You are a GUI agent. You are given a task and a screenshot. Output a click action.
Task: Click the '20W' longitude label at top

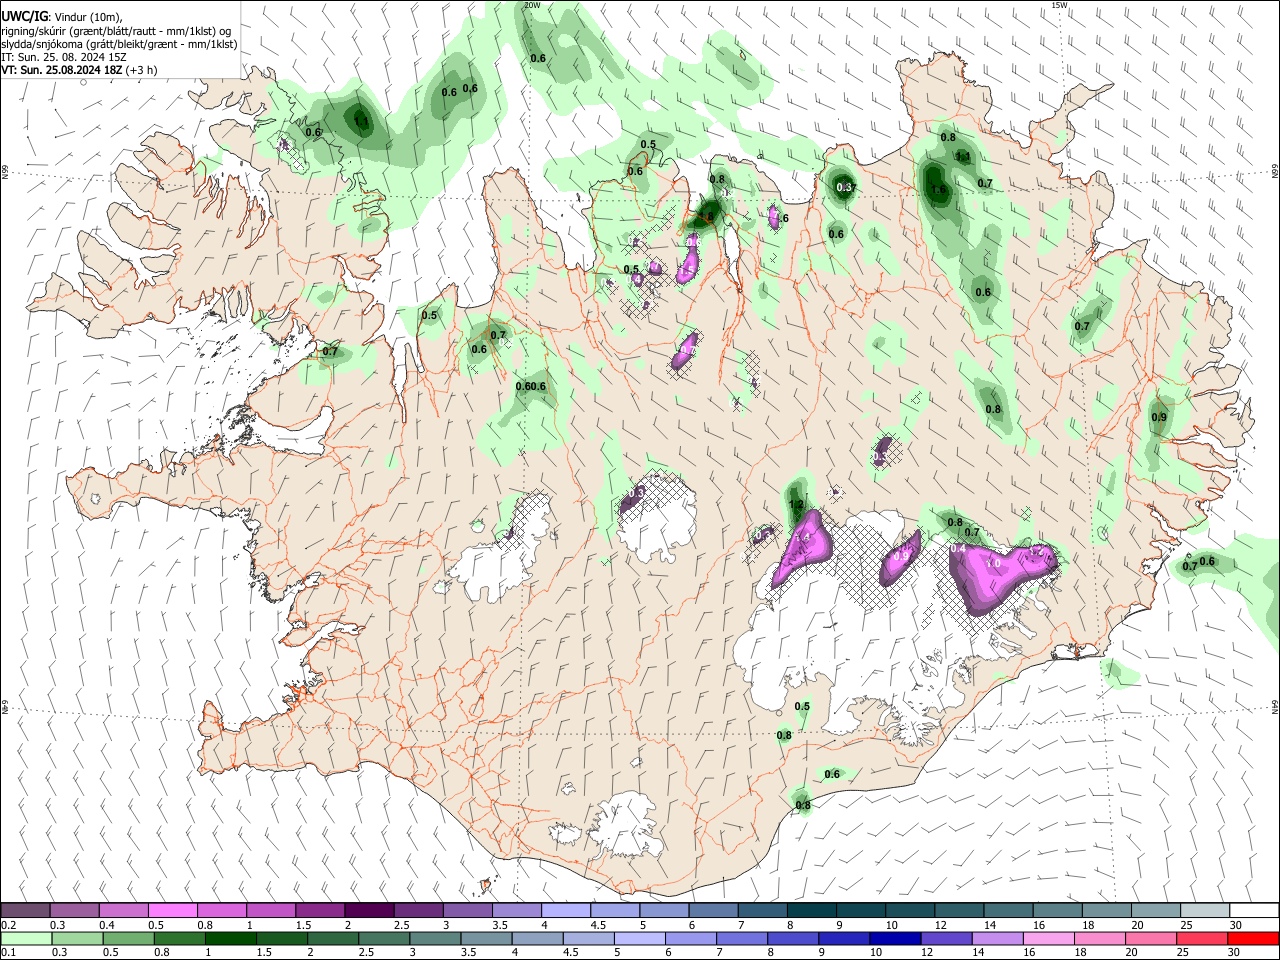click(532, 5)
